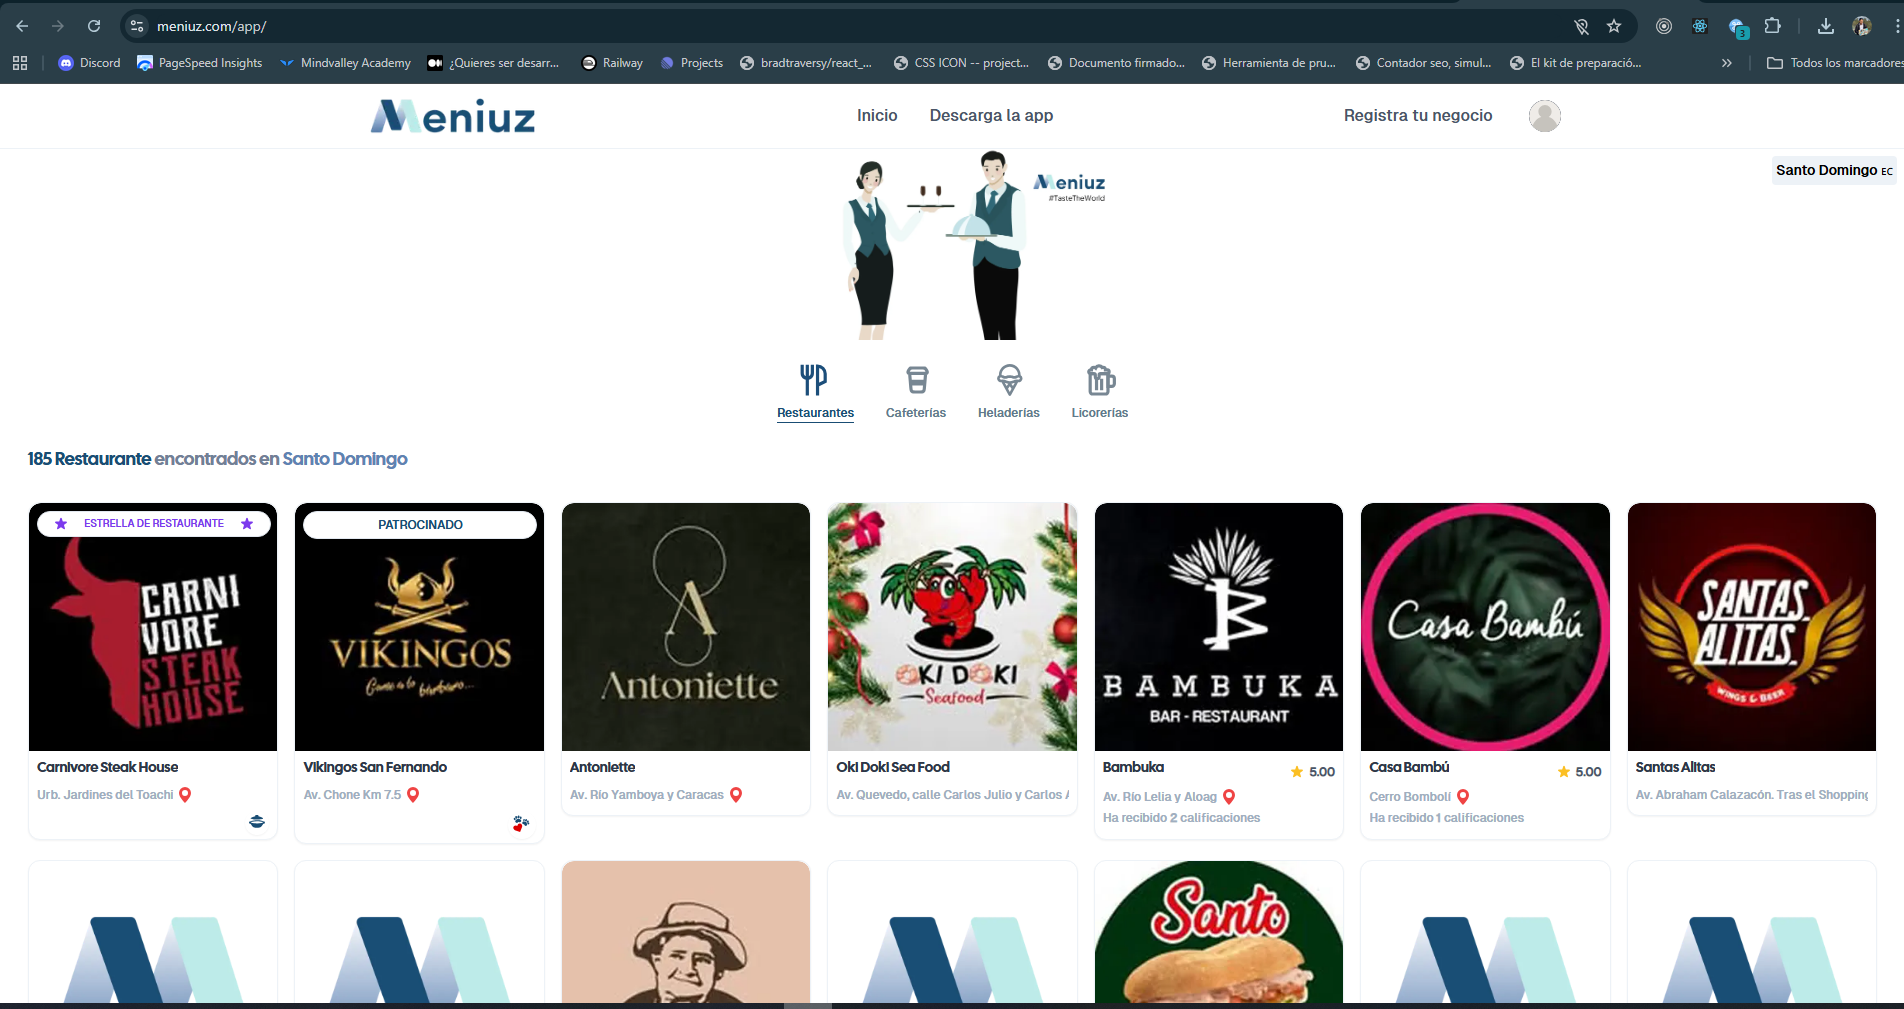Click the location pin beside Cerro Bomboli
Viewport: 1904px width, 1009px height.
point(1462,796)
